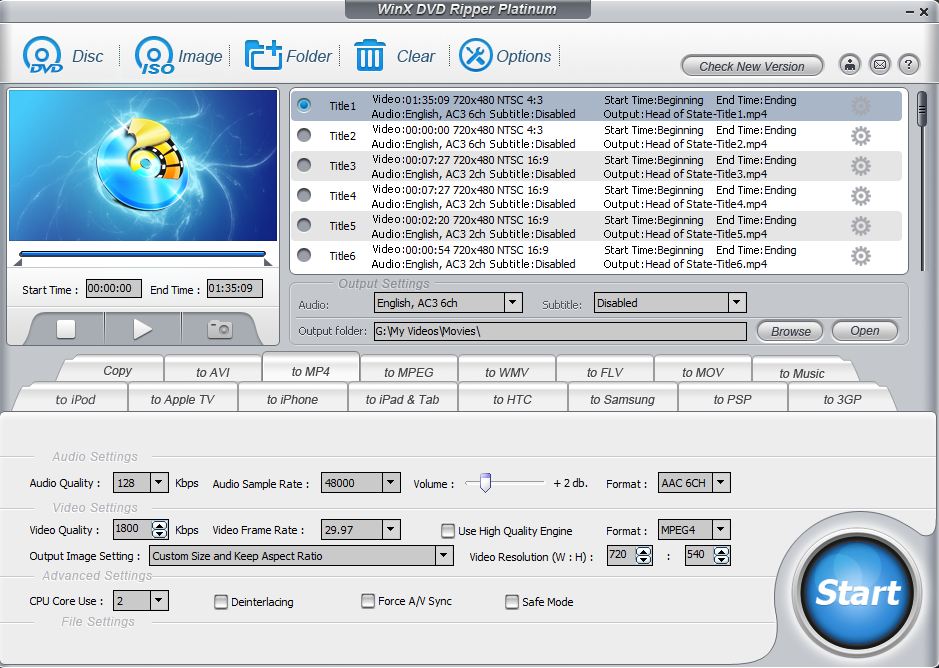Stop the preview playback

point(66,329)
